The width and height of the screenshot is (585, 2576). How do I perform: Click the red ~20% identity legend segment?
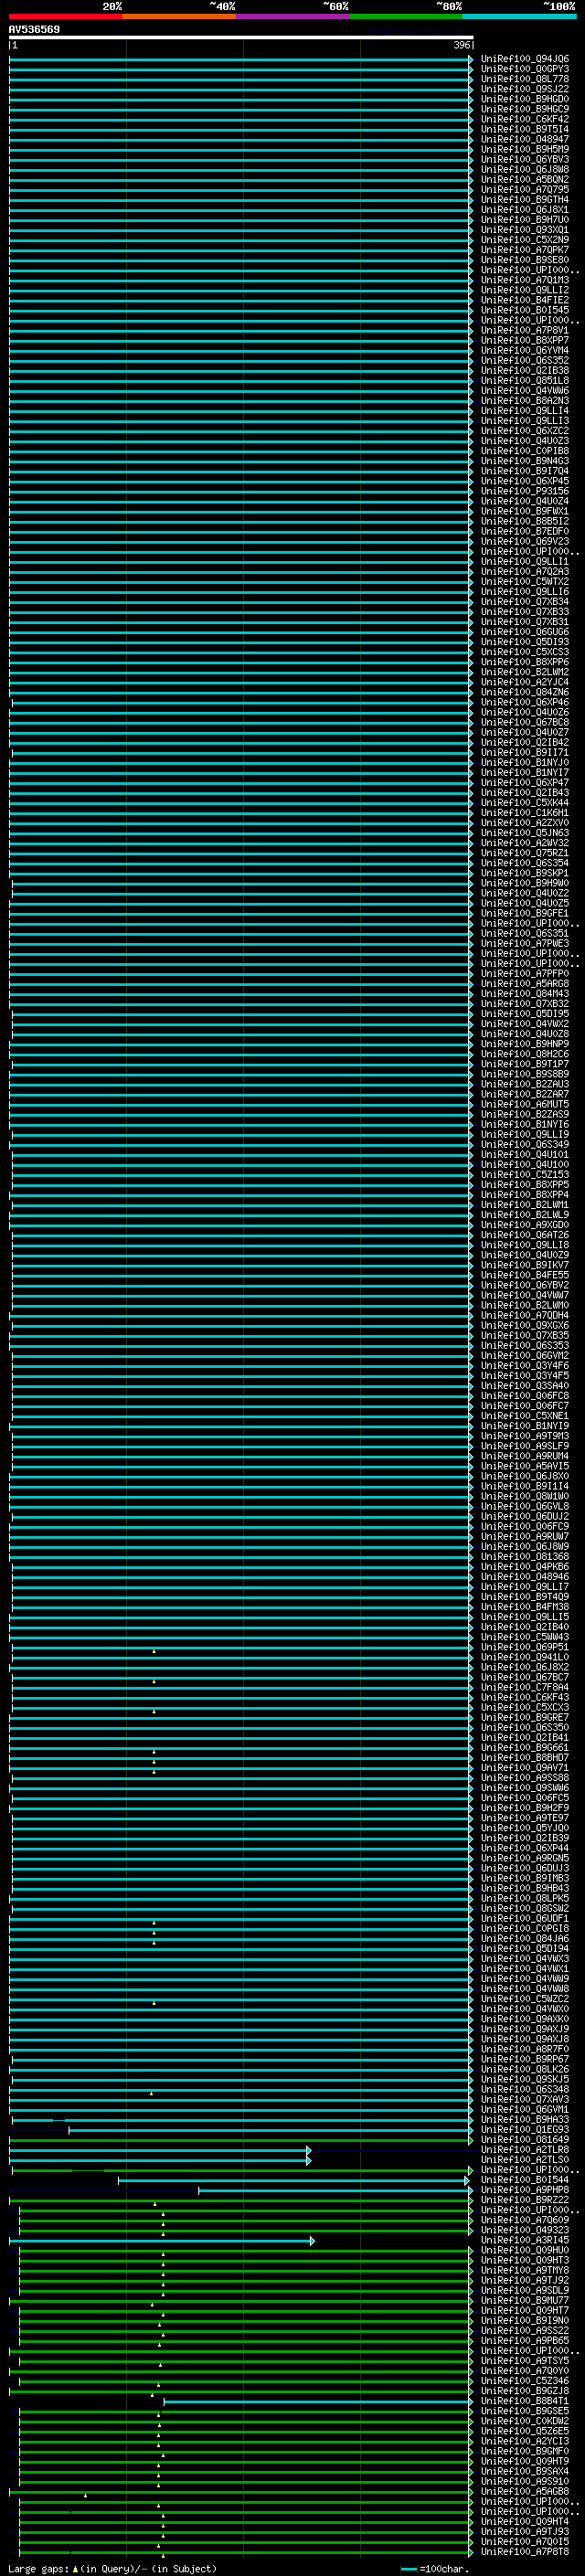pos(66,16)
